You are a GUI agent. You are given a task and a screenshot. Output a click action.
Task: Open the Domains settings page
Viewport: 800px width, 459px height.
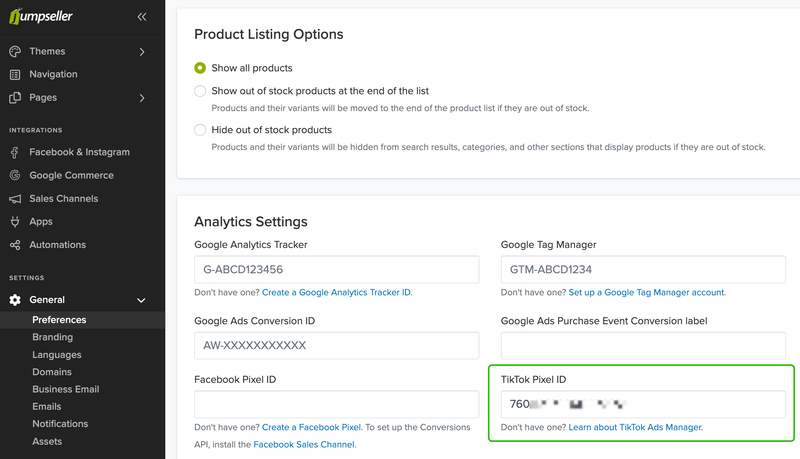[x=51, y=372]
